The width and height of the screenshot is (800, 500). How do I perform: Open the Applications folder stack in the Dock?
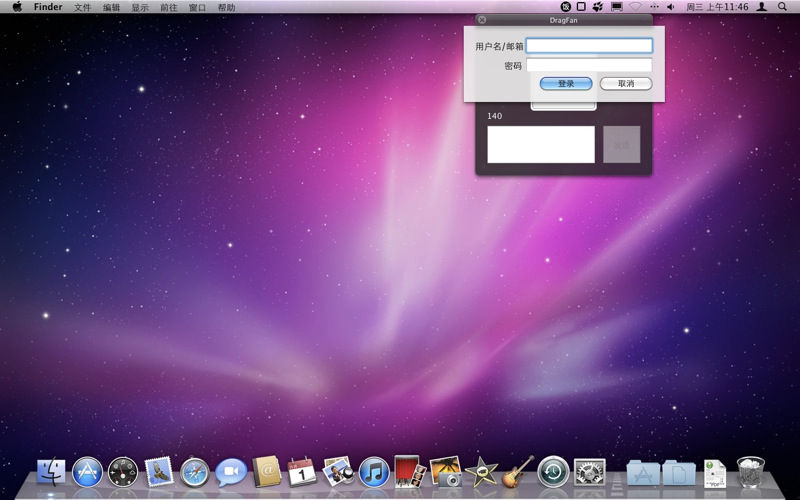[643, 472]
